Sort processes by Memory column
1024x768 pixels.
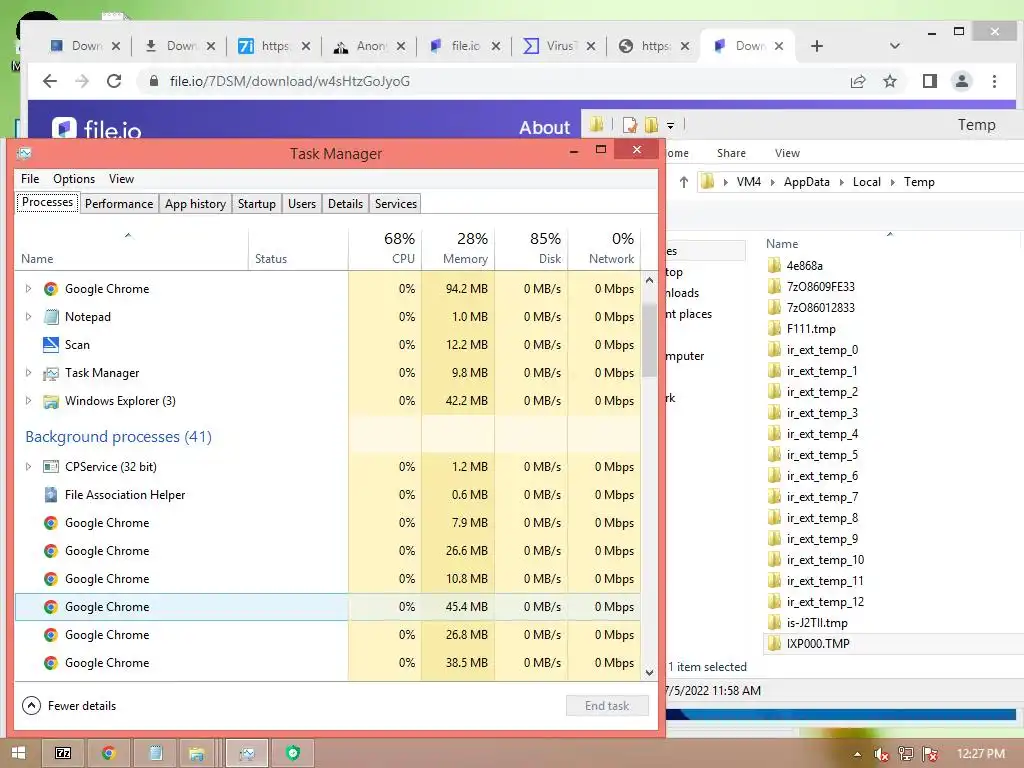coord(458,248)
